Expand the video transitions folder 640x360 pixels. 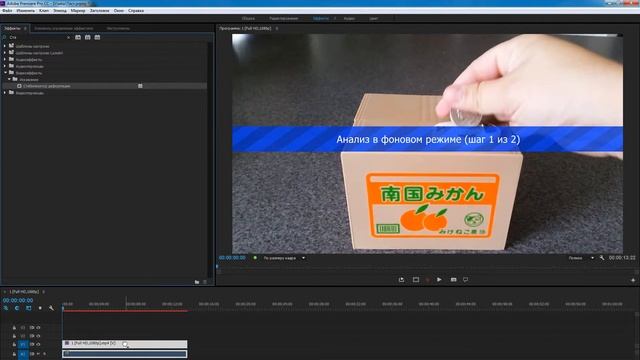coord(5,93)
